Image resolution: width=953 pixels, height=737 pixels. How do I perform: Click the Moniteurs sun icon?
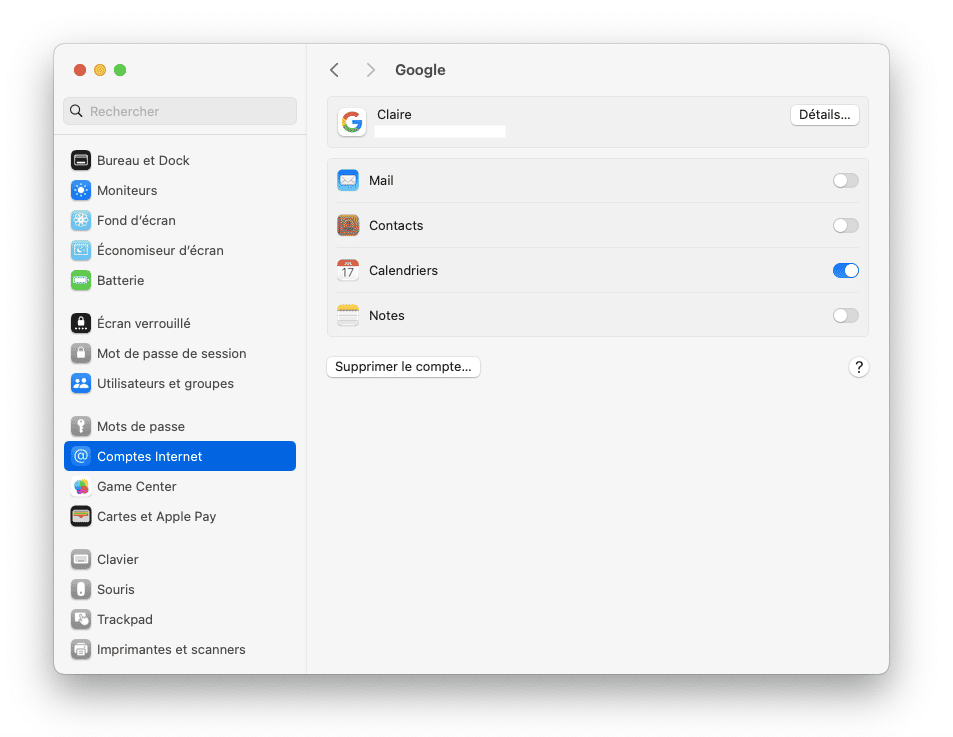click(x=81, y=190)
